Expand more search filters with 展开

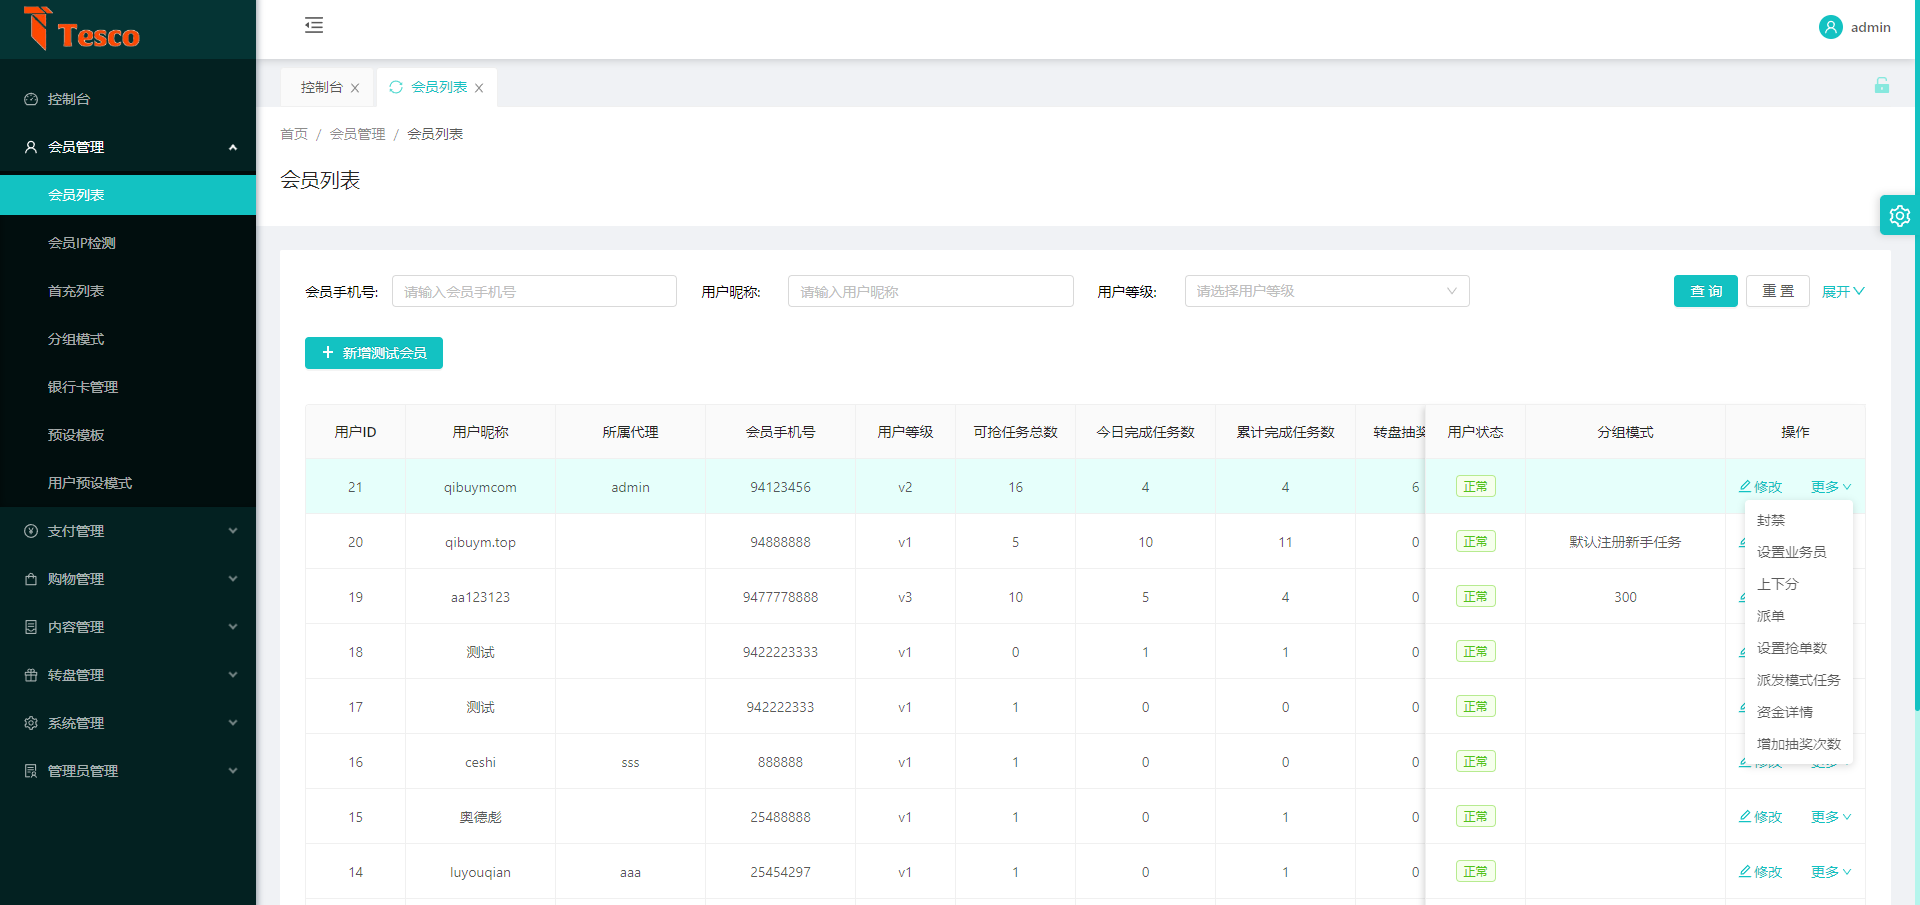[x=1842, y=292]
